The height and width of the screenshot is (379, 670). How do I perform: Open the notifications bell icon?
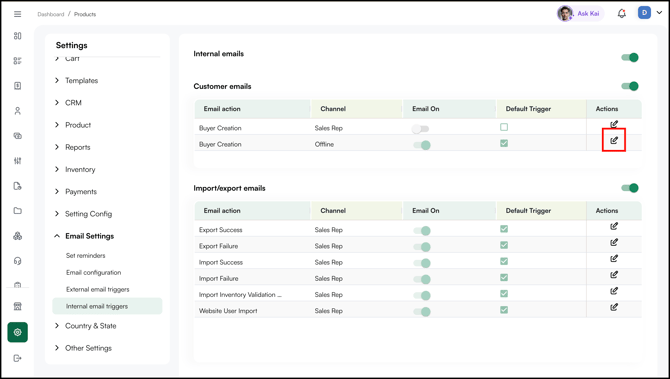tap(622, 14)
